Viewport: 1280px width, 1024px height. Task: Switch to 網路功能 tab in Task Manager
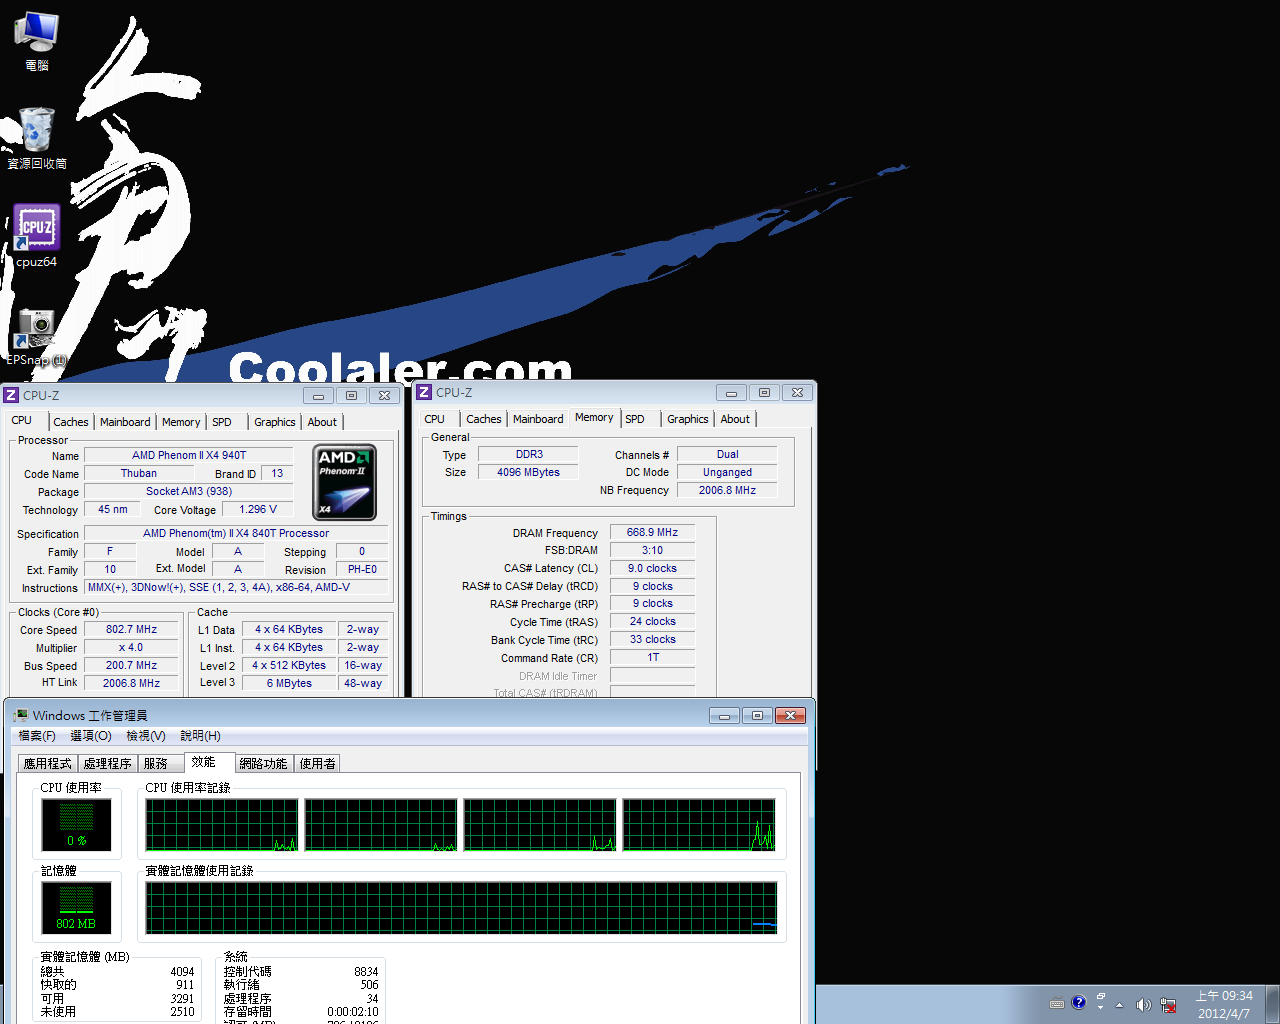click(264, 763)
